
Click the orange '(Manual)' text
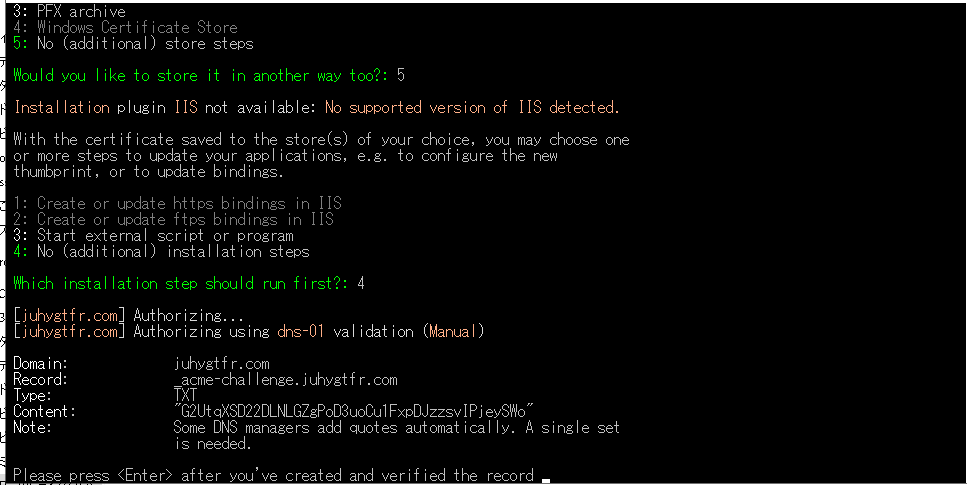click(x=453, y=332)
